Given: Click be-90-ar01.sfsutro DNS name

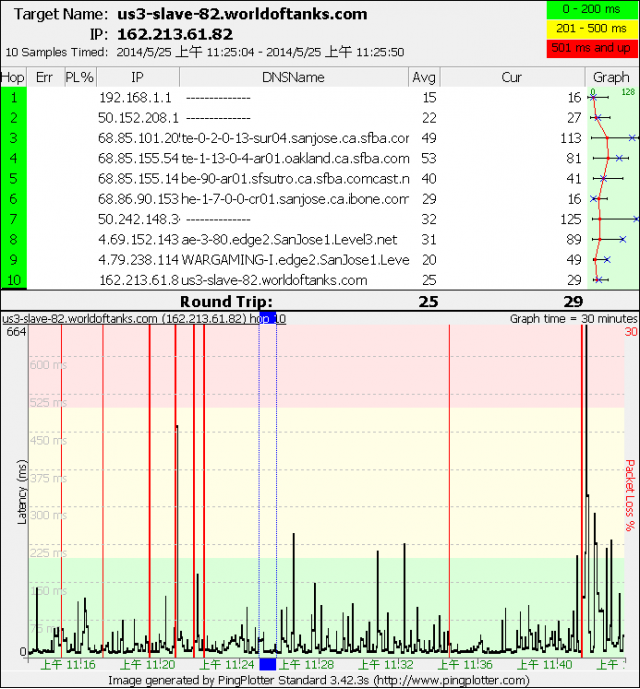Looking at the screenshot, I should point(295,178).
